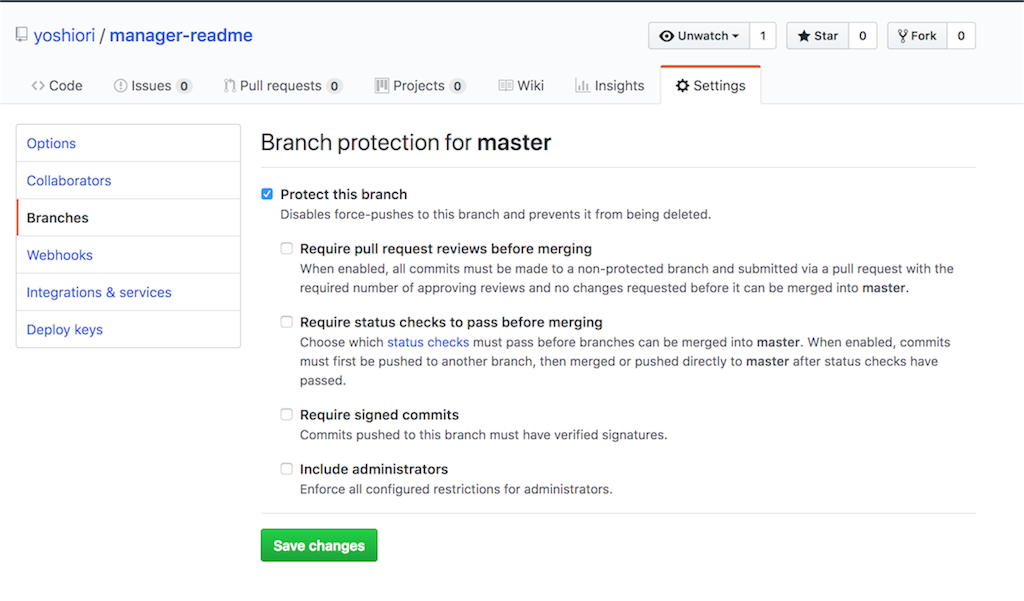Open the yoshiori user profile link
Screen dimensions: 1024x601
point(64,35)
